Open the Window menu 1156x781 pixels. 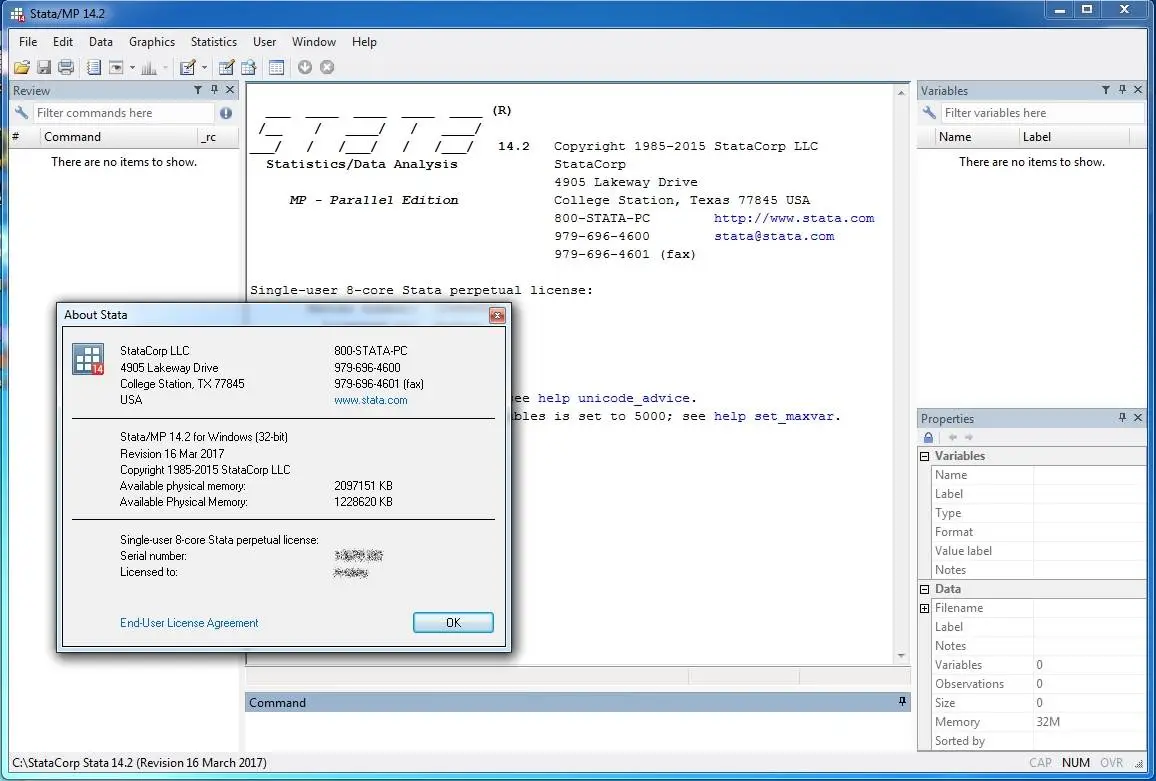pos(314,42)
